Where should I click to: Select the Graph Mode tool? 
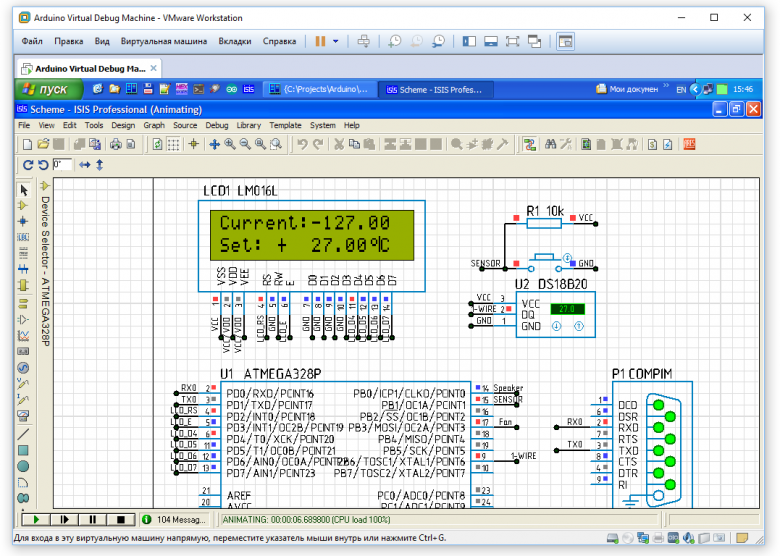(x=23, y=335)
